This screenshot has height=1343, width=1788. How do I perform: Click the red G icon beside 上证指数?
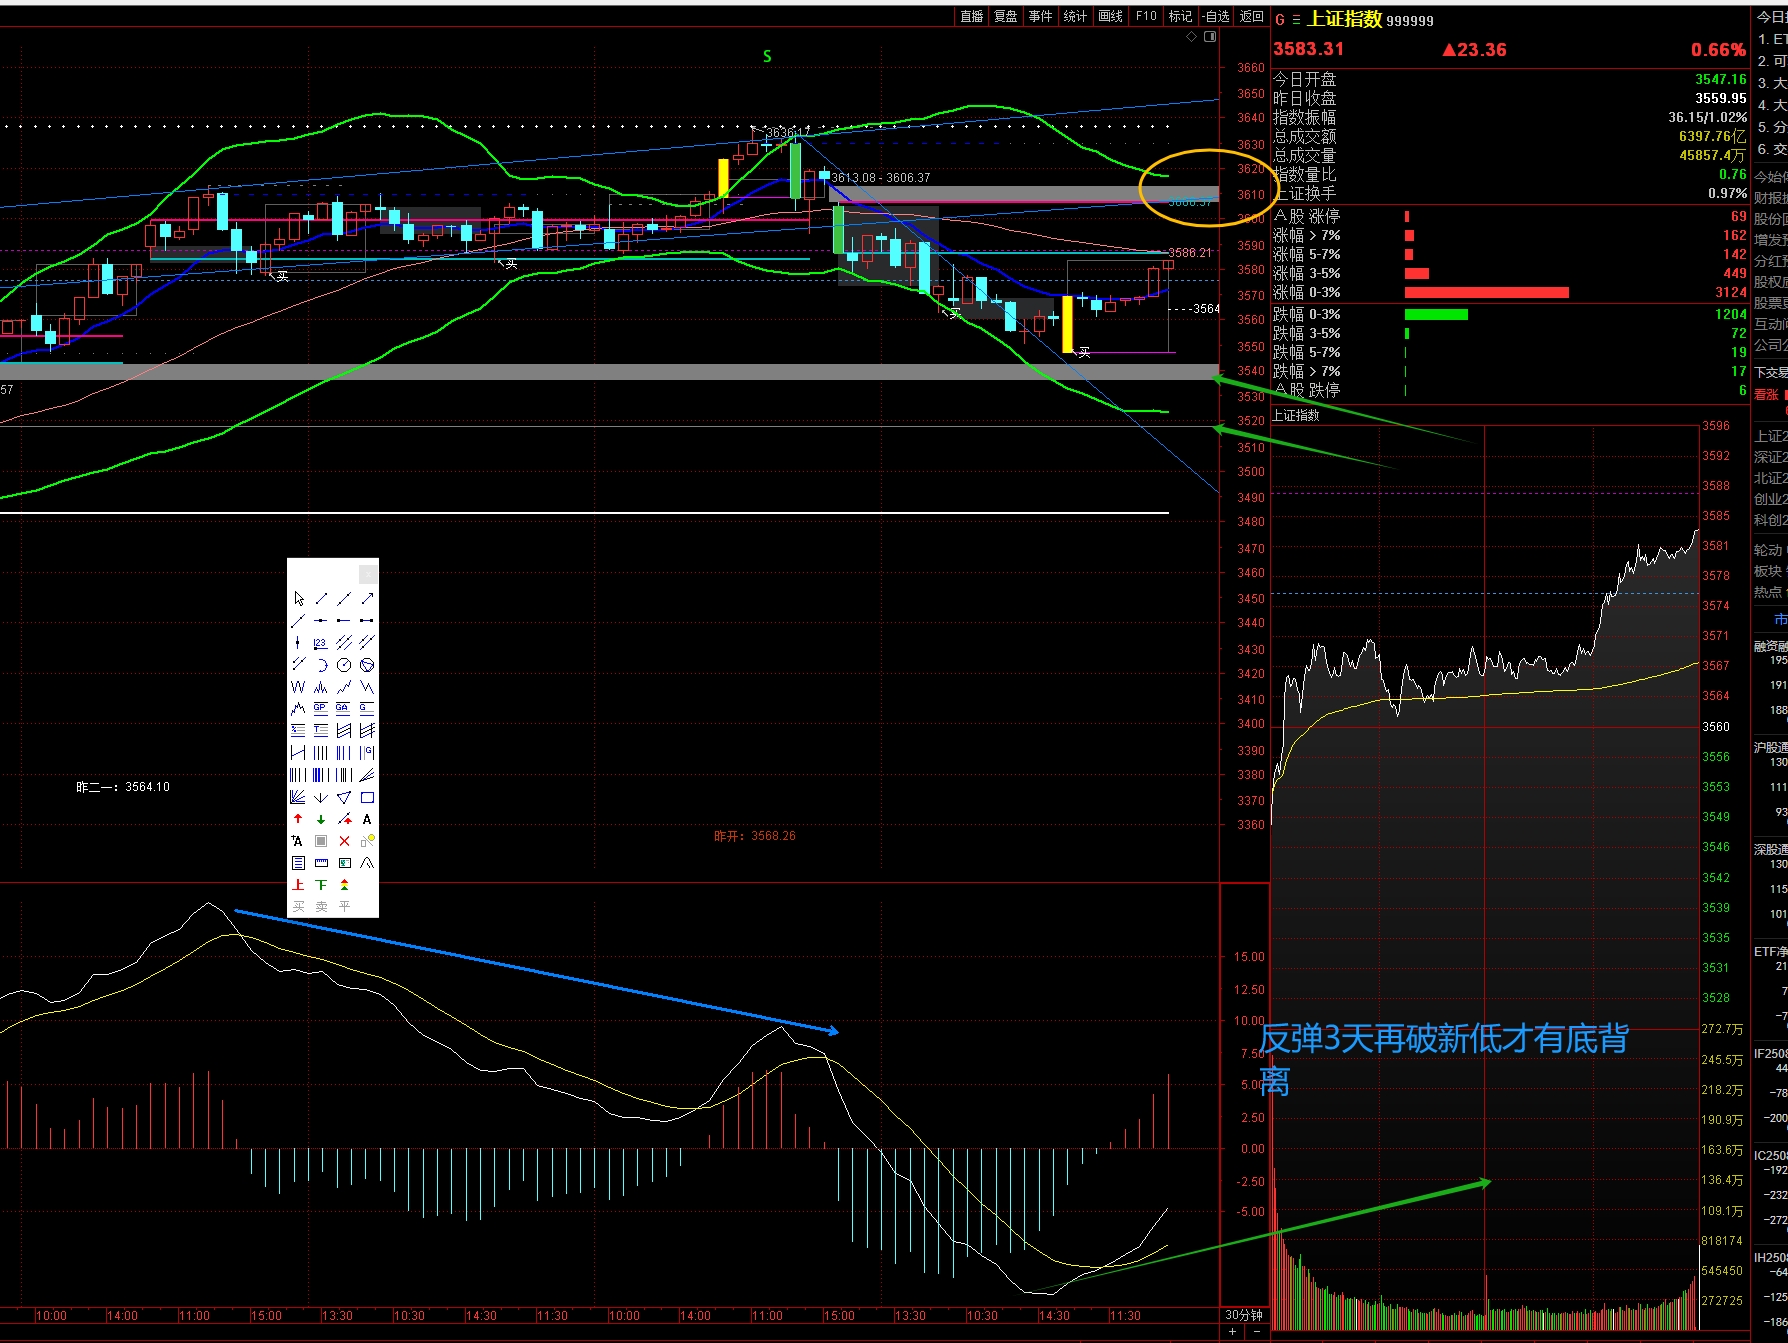1280,19
